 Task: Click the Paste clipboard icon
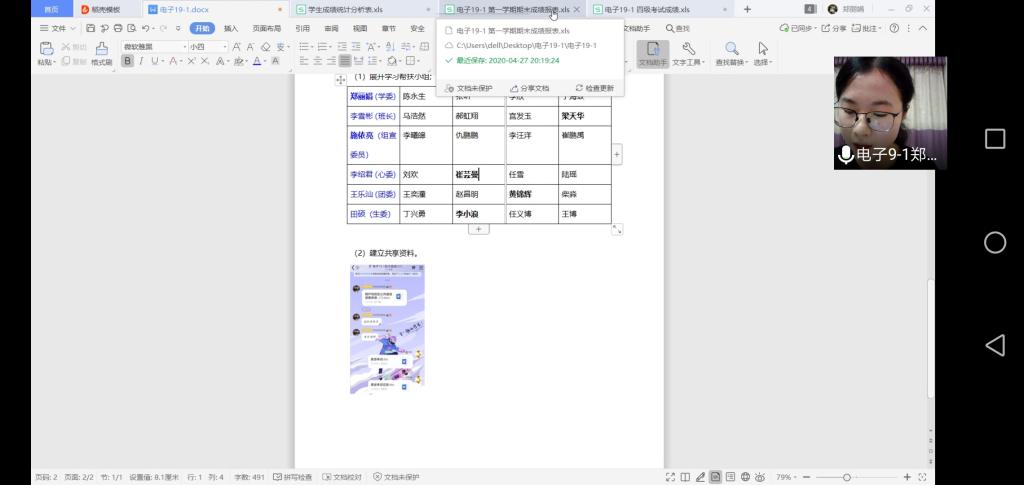(x=46, y=49)
